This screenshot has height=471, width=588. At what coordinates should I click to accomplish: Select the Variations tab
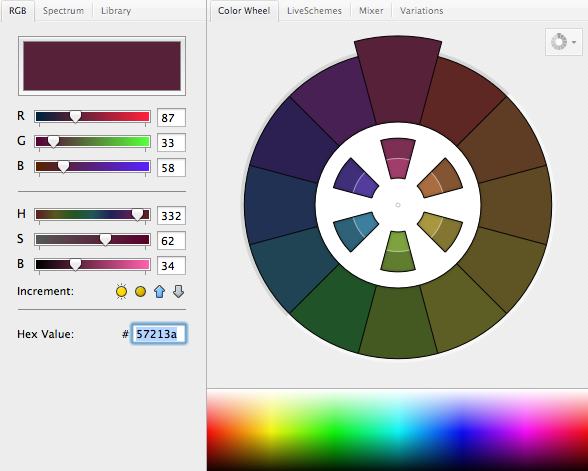tap(421, 10)
